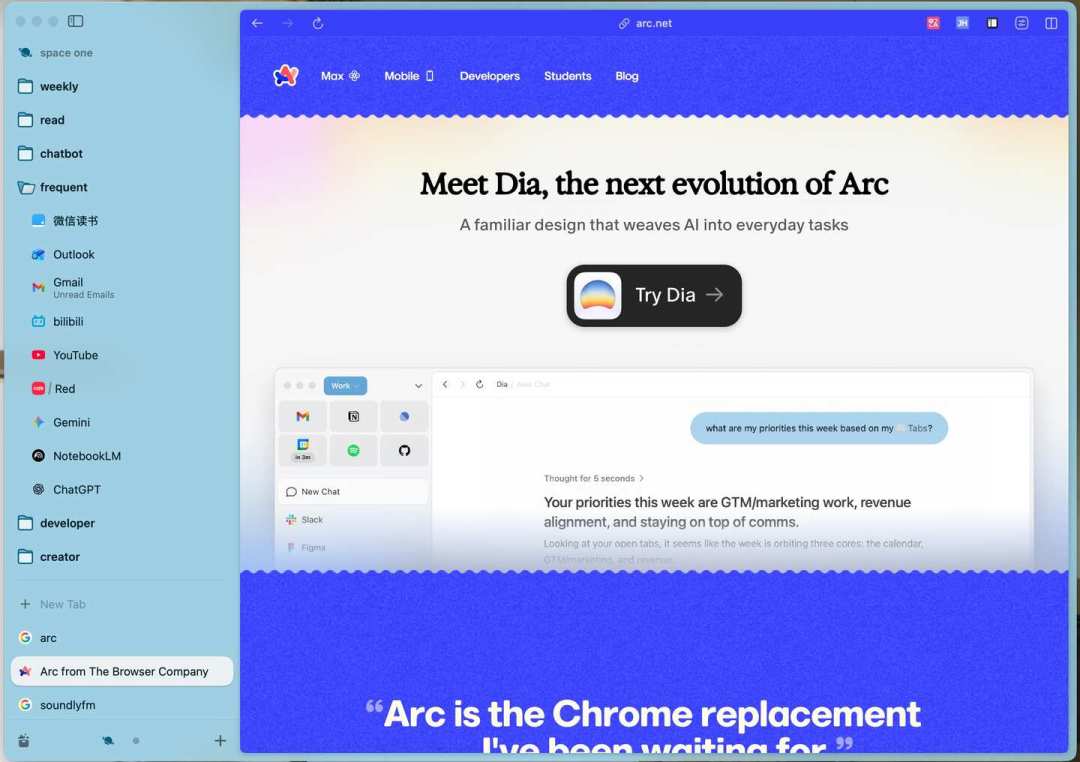Select the space one label
This screenshot has width=1080, height=762.
[66, 53]
